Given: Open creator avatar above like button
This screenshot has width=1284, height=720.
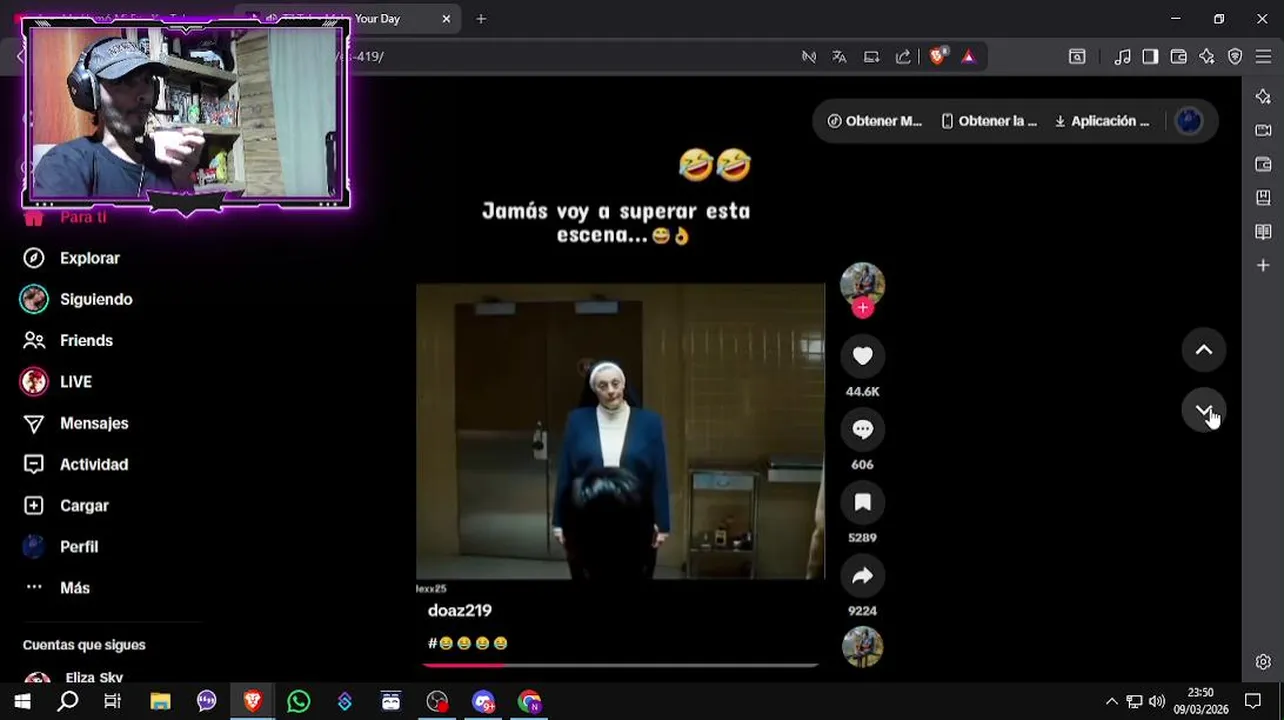Looking at the screenshot, I should click(862, 283).
